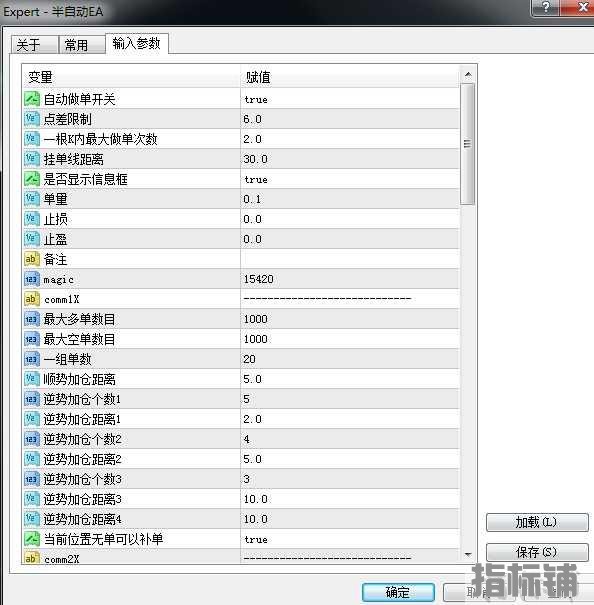The height and width of the screenshot is (605, 594).
Task: Select the 逆势加仓距离3 variable name
Action: pyautogui.click(x=82, y=500)
